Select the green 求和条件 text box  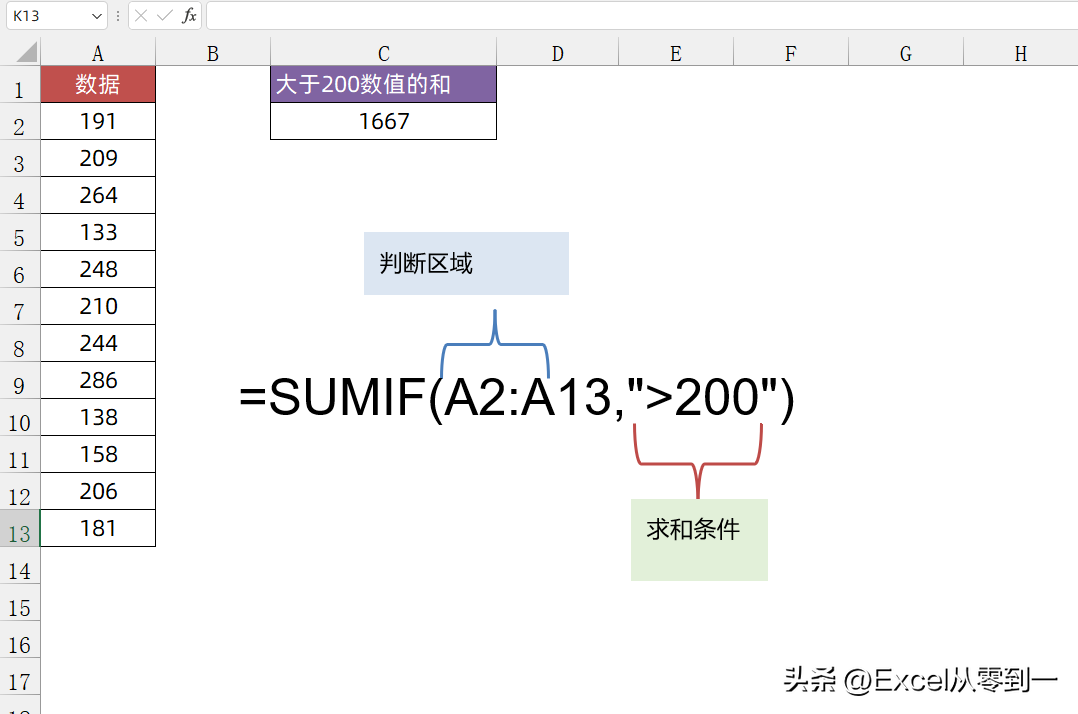[x=699, y=540]
